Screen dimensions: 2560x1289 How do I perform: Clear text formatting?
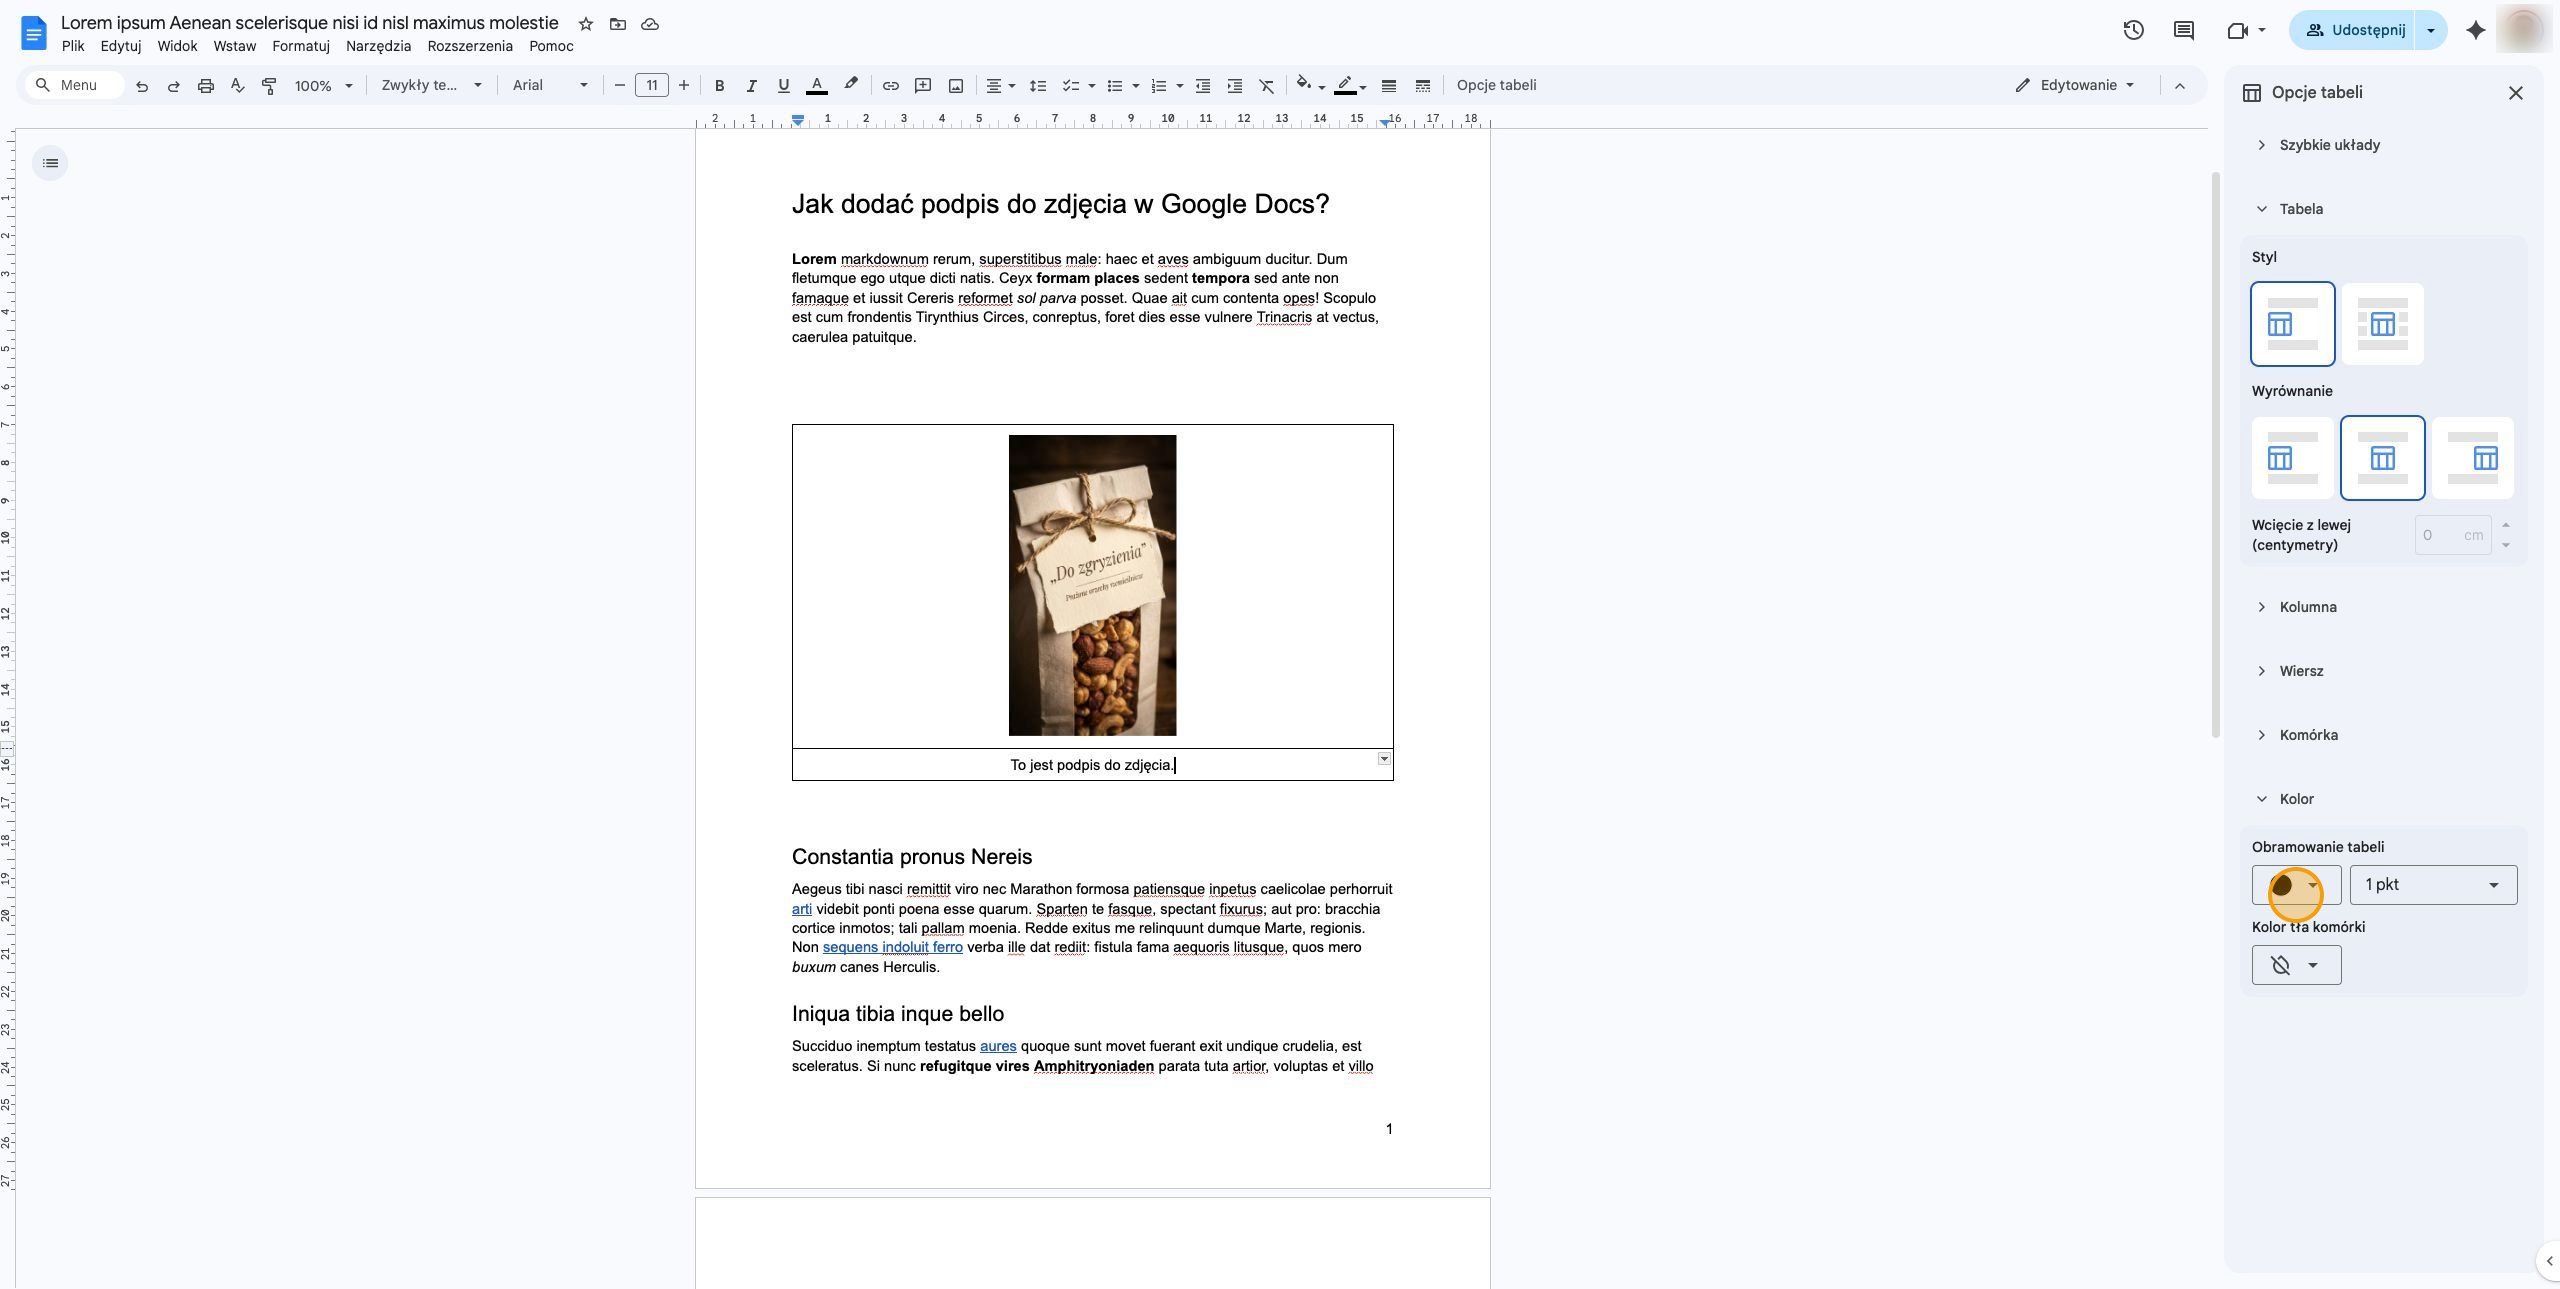point(1267,86)
